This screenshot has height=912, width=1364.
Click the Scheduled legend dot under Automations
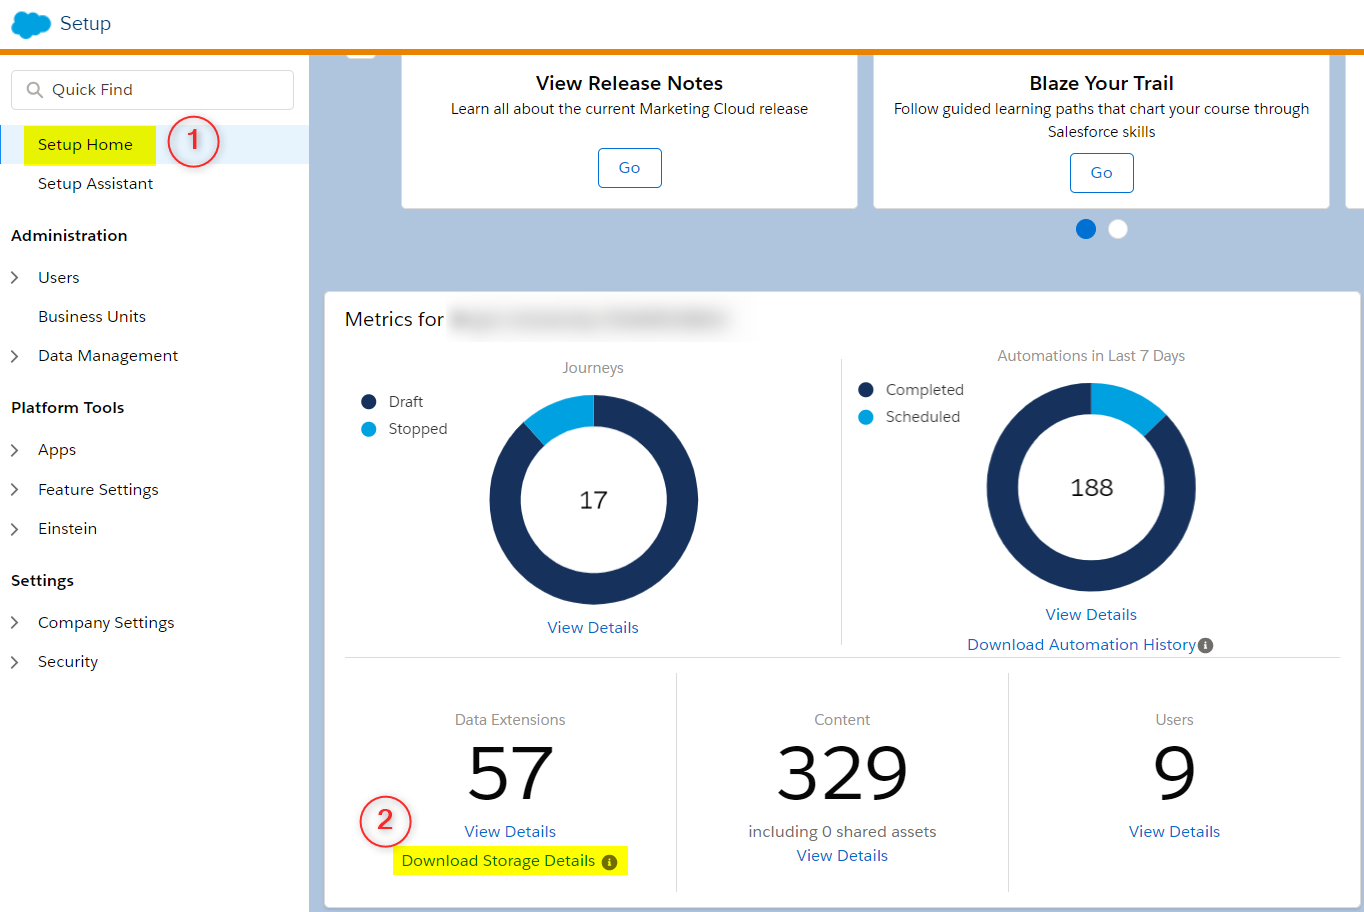coord(866,417)
